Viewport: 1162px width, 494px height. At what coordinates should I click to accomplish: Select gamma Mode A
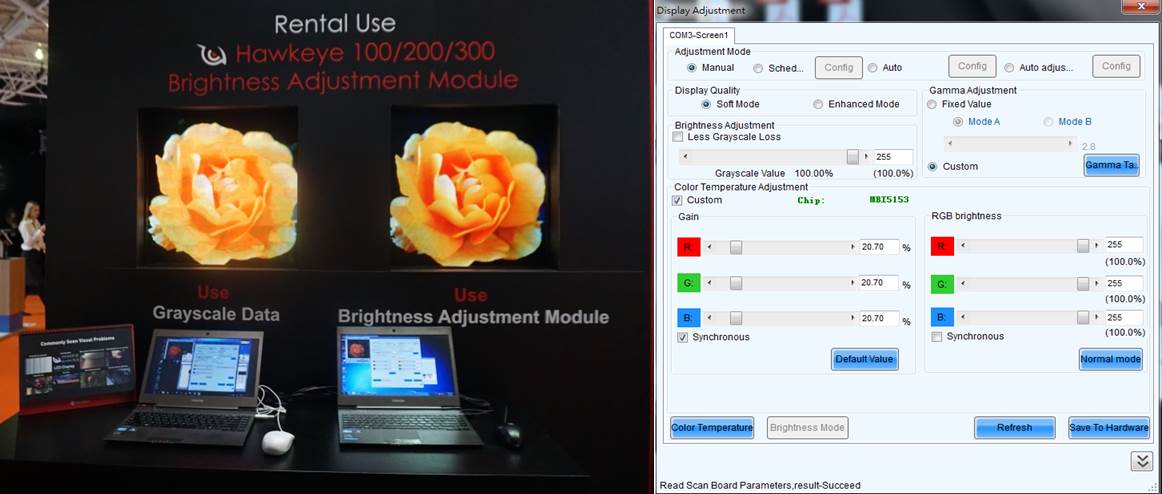(x=957, y=121)
